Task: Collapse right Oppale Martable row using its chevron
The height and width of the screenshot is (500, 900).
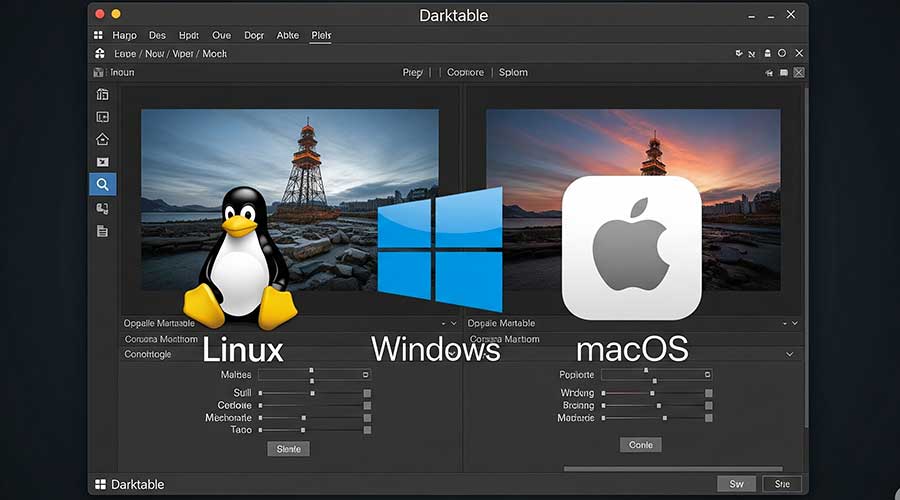Action: [794, 324]
